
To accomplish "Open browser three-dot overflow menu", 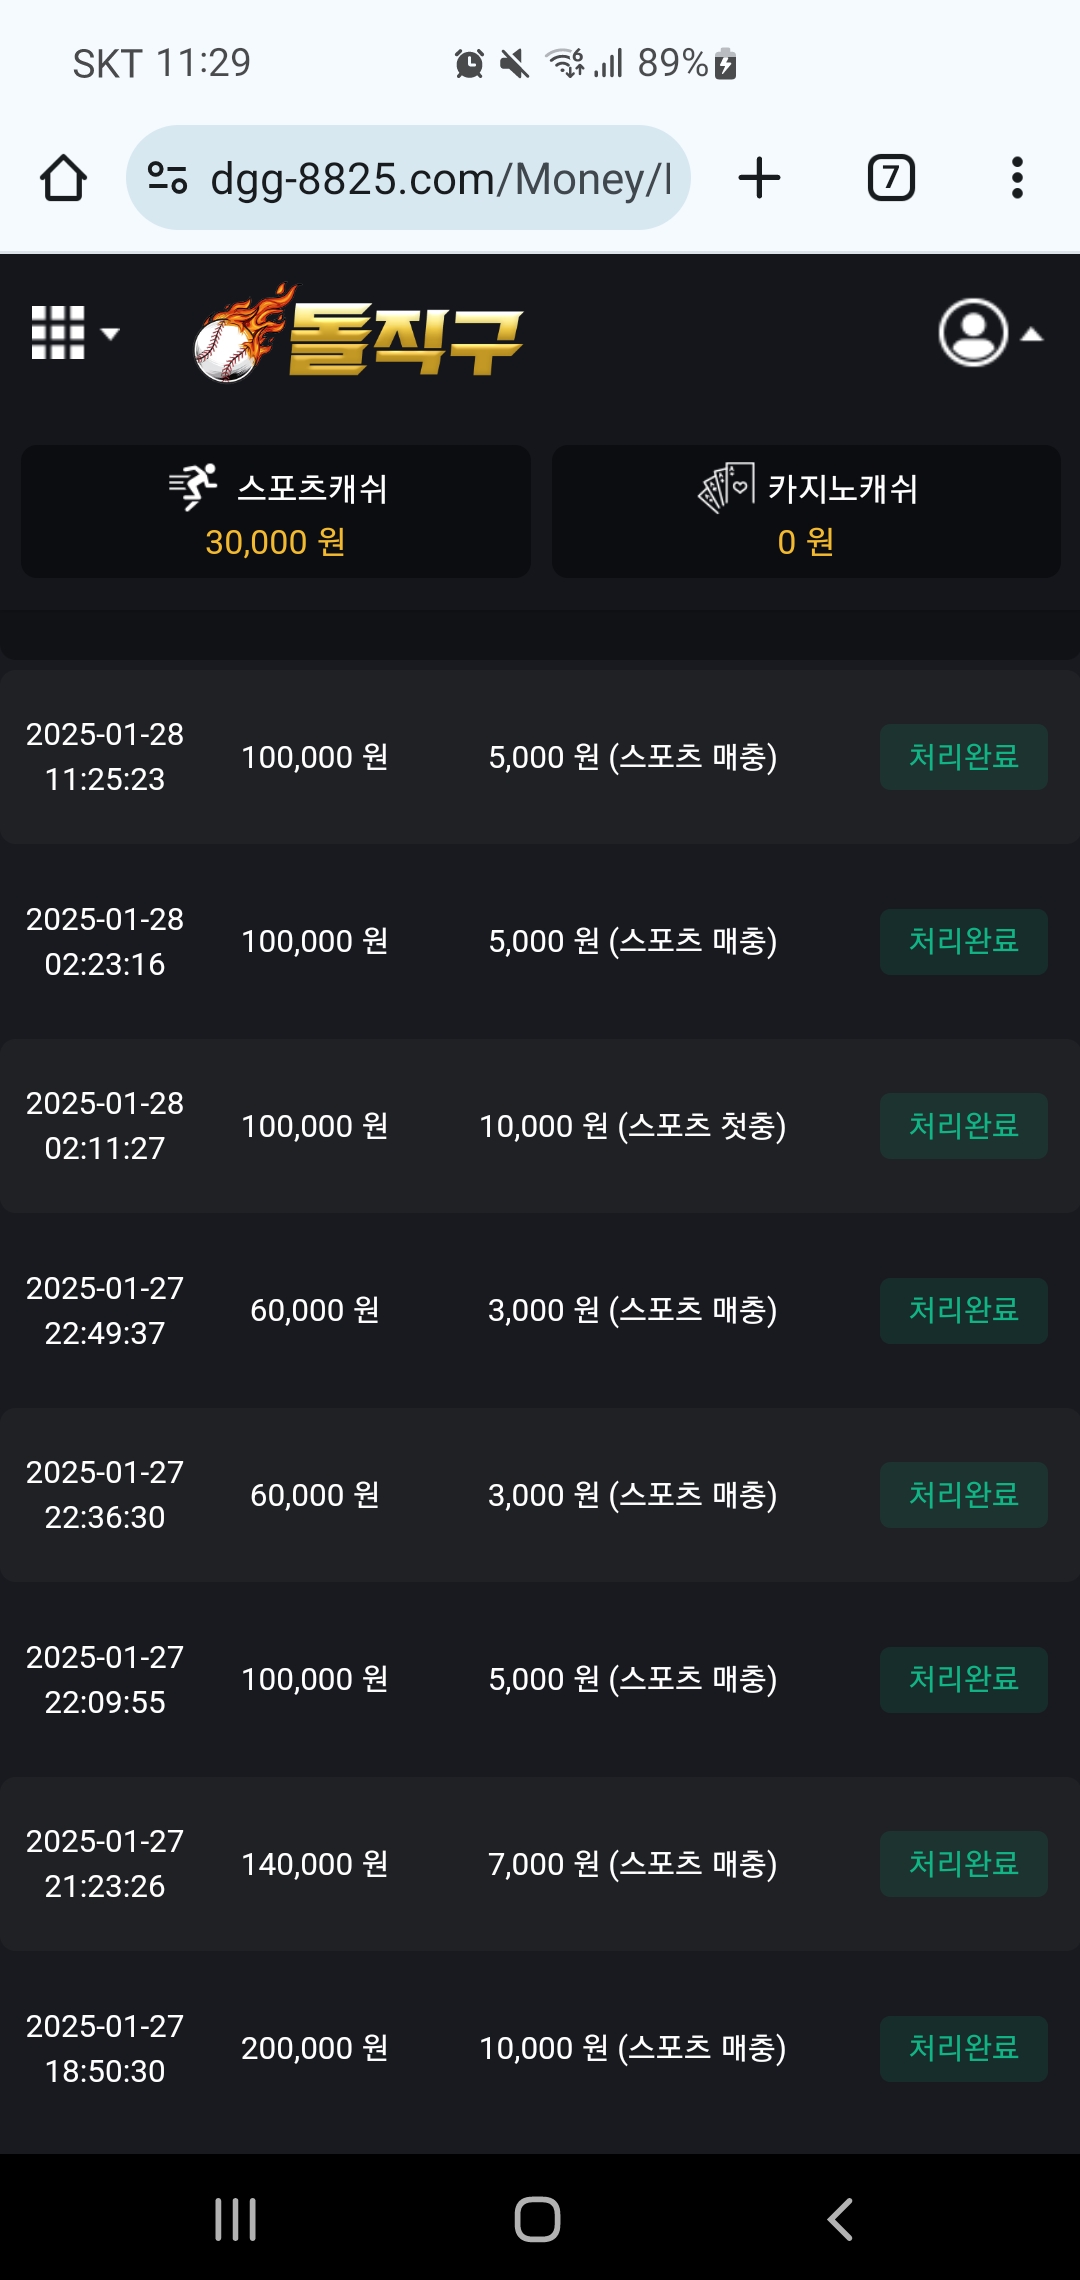I will tap(1017, 178).
